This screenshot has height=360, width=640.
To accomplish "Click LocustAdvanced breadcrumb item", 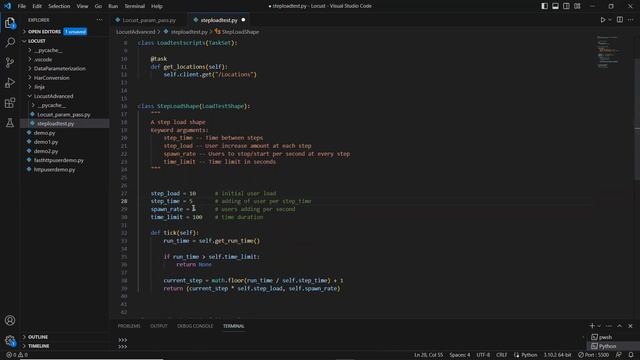I will (136, 31).
